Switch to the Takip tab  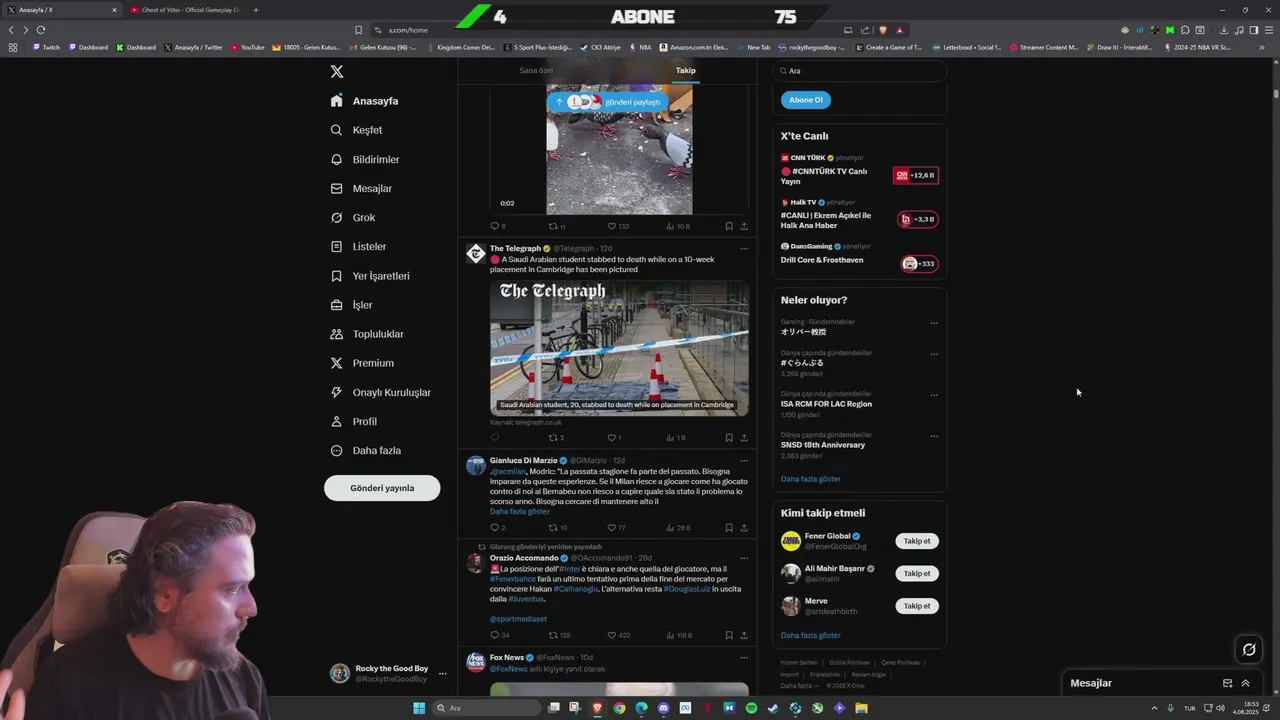[685, 71]
